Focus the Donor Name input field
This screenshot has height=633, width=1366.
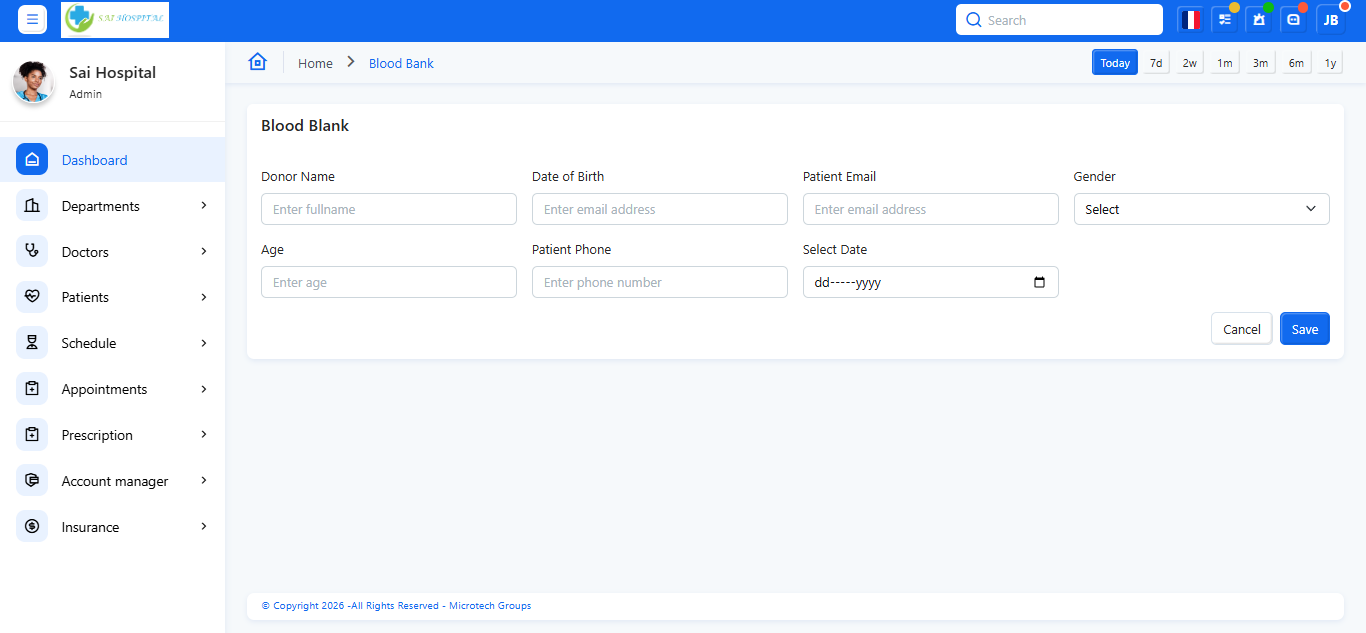click(388, 209)
